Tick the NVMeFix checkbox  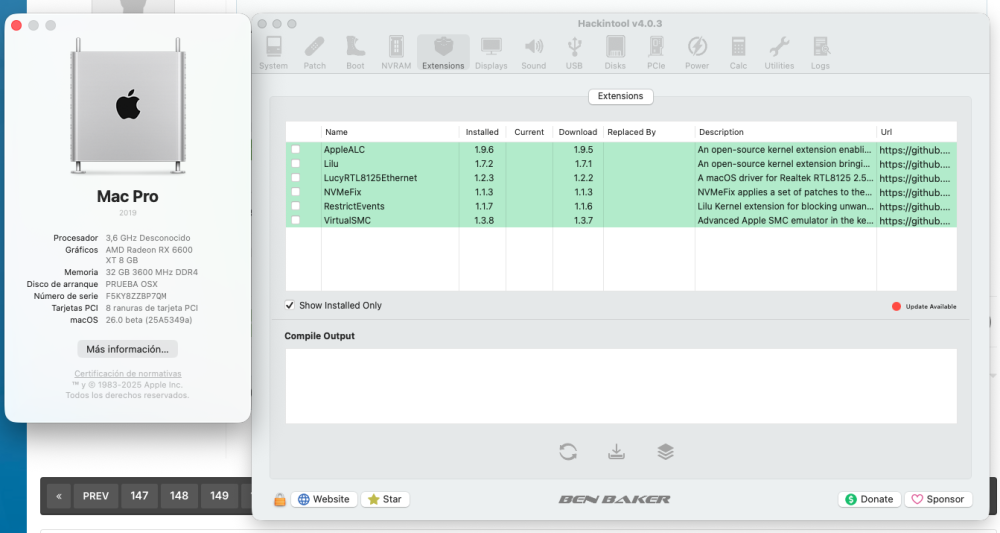click(x=295, y=192)
